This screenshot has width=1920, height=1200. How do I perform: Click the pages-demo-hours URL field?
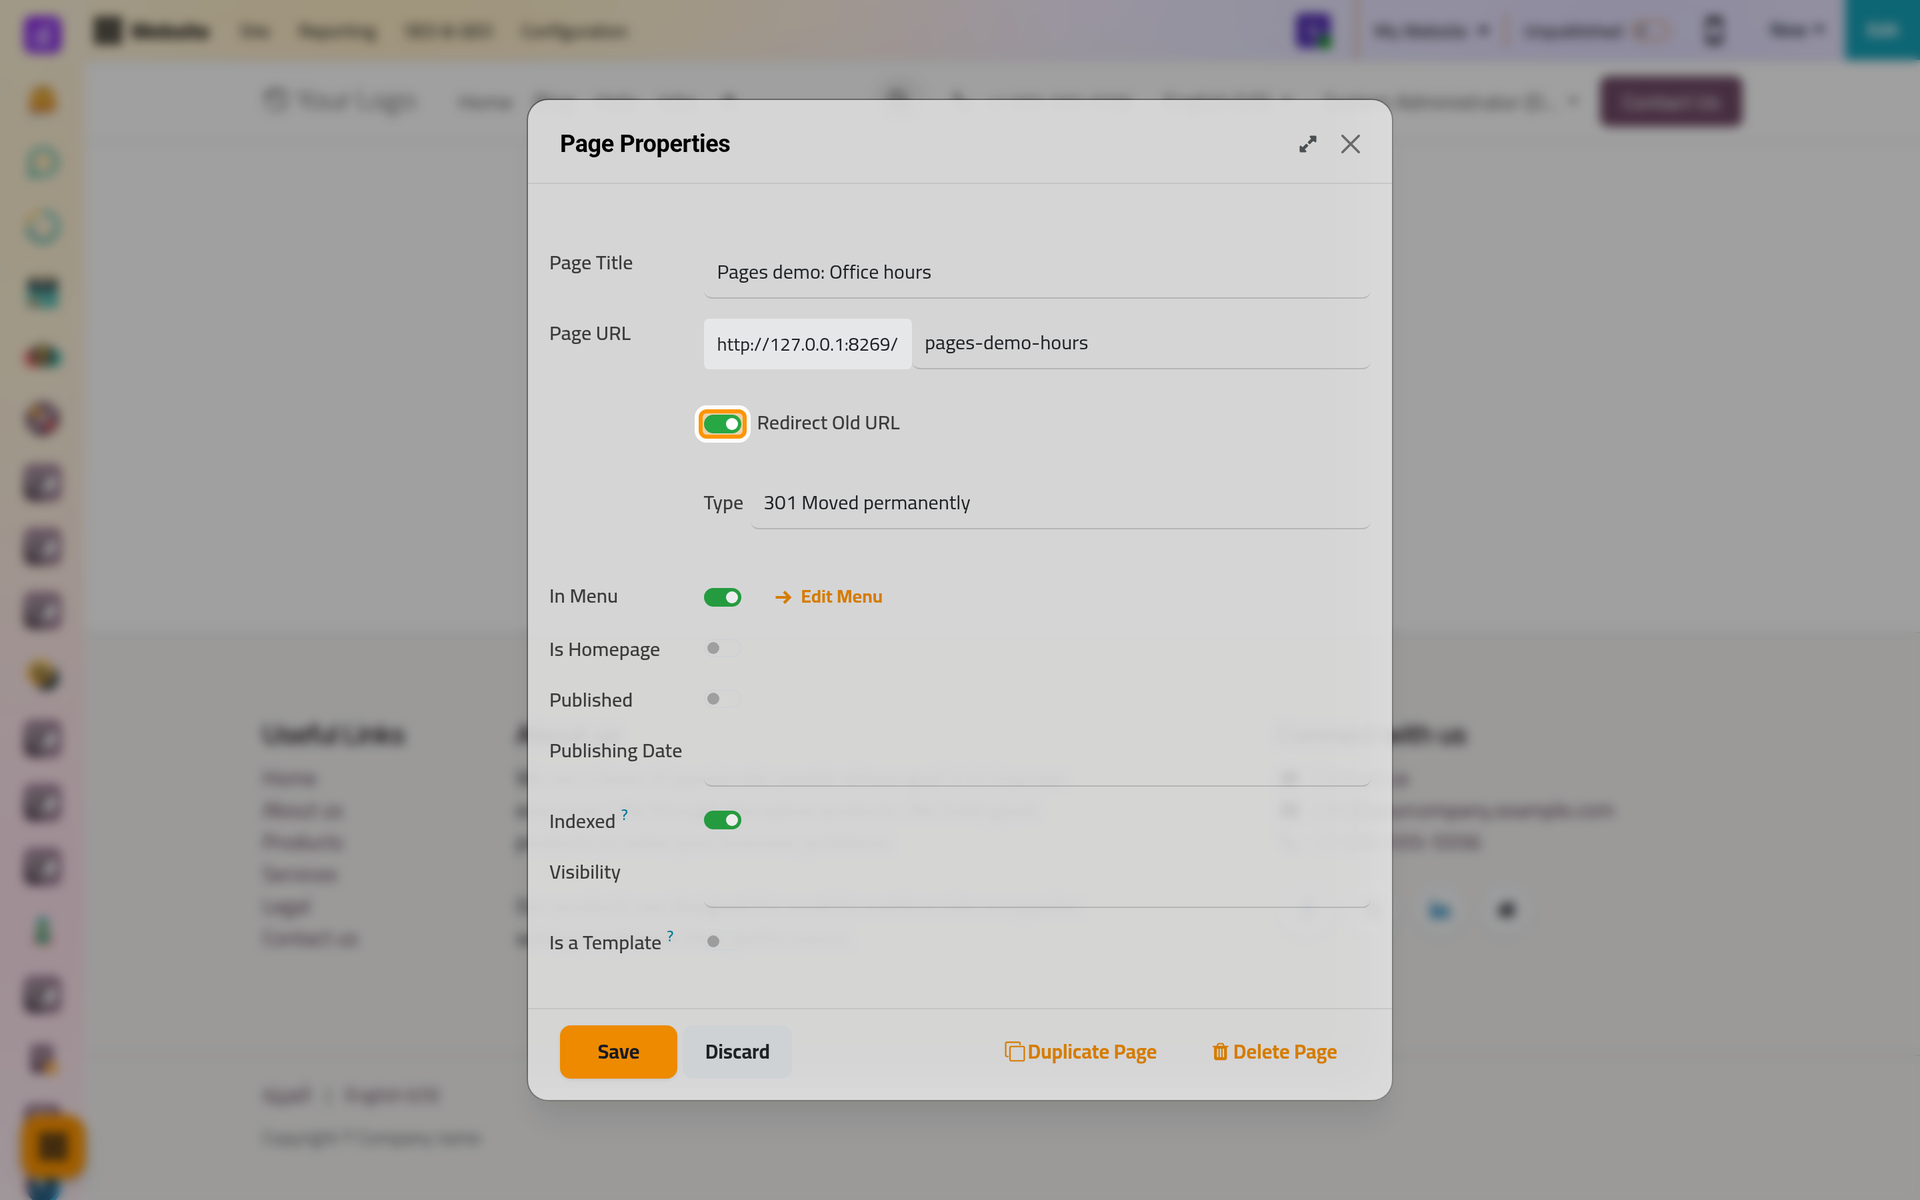[x=1141, y=343]
